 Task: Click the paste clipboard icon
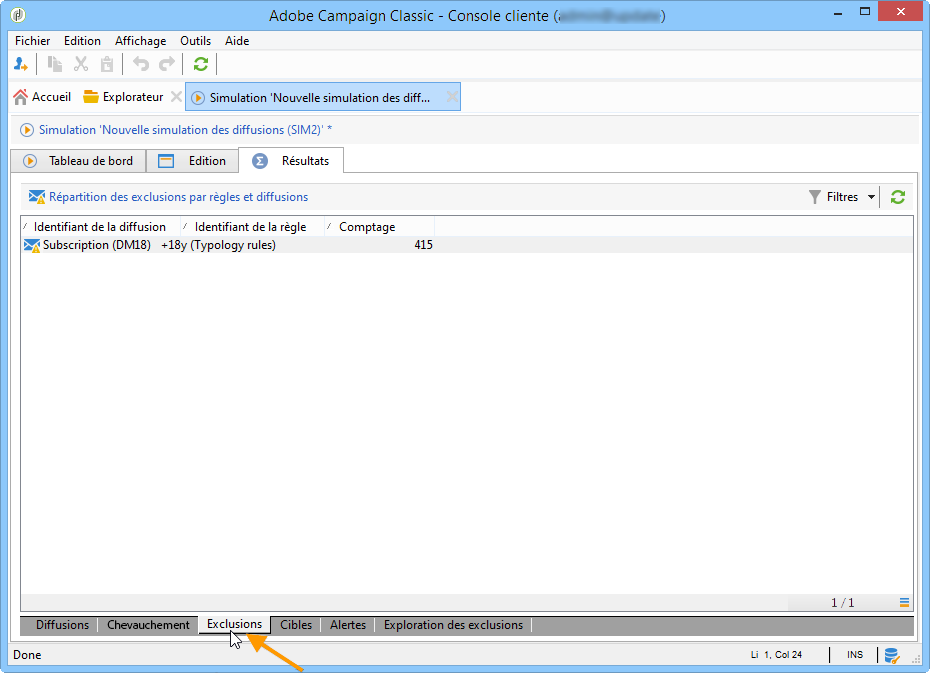point(107,64)
